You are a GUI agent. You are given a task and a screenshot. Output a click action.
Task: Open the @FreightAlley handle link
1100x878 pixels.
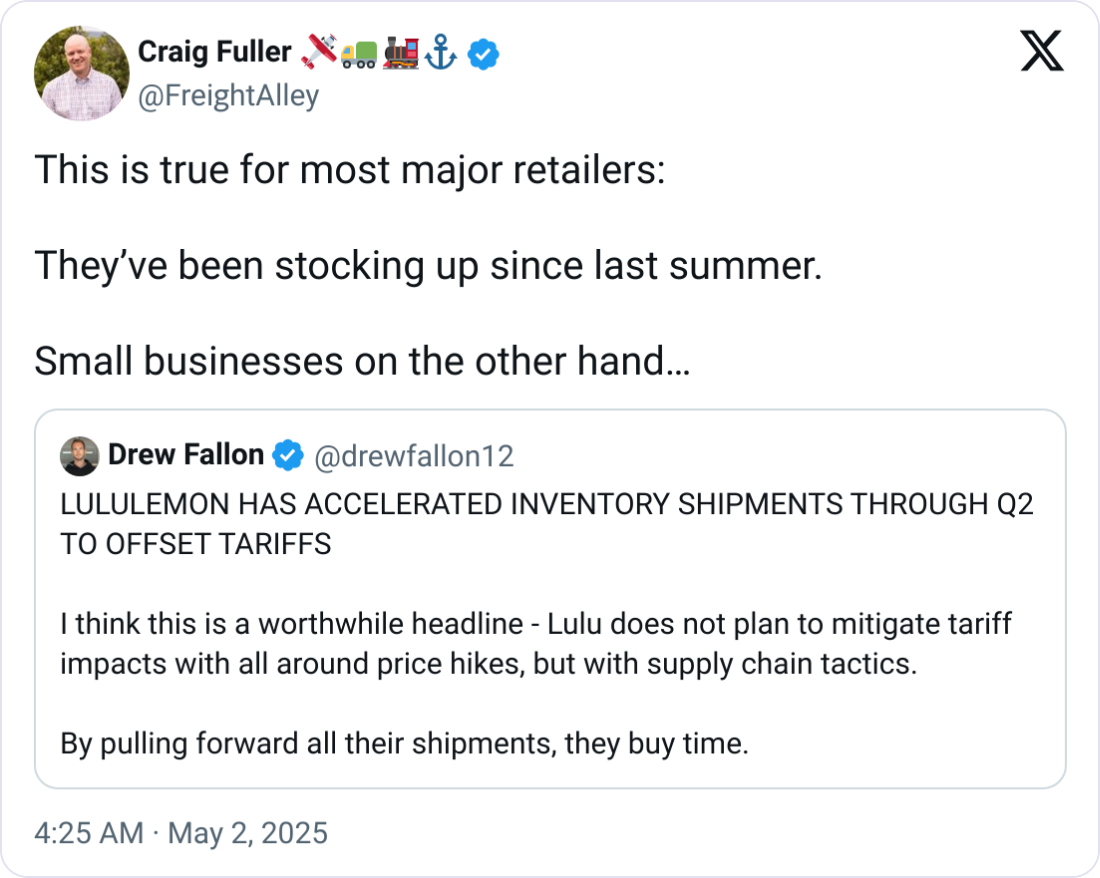228,96
